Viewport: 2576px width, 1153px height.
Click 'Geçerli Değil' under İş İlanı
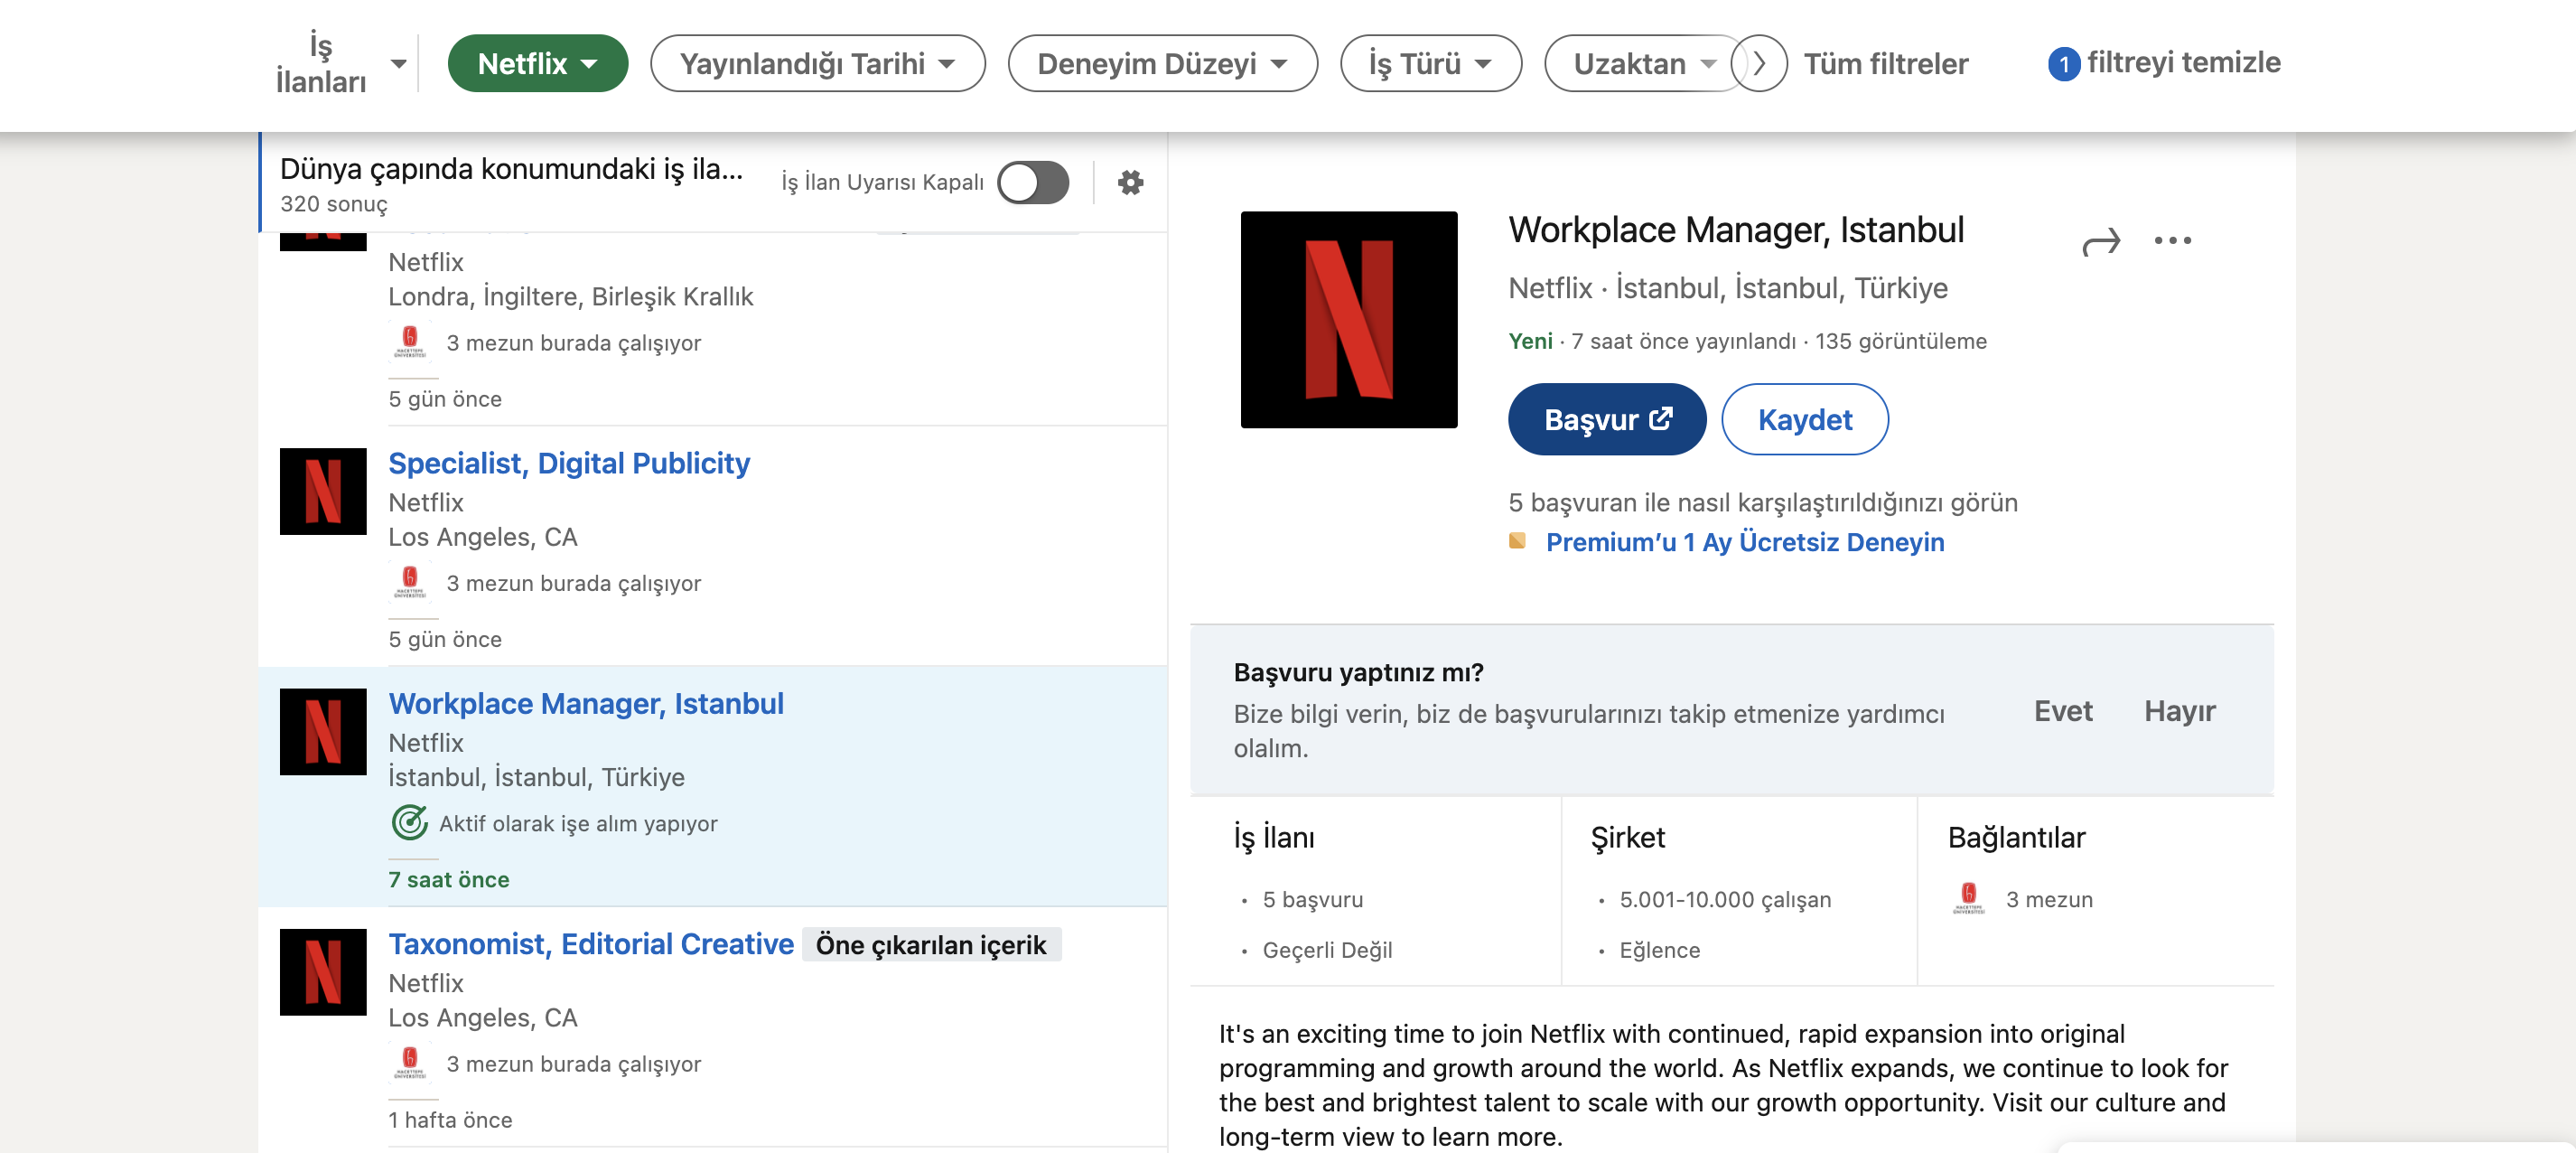pyautogui.click(x=1326, y=950)
